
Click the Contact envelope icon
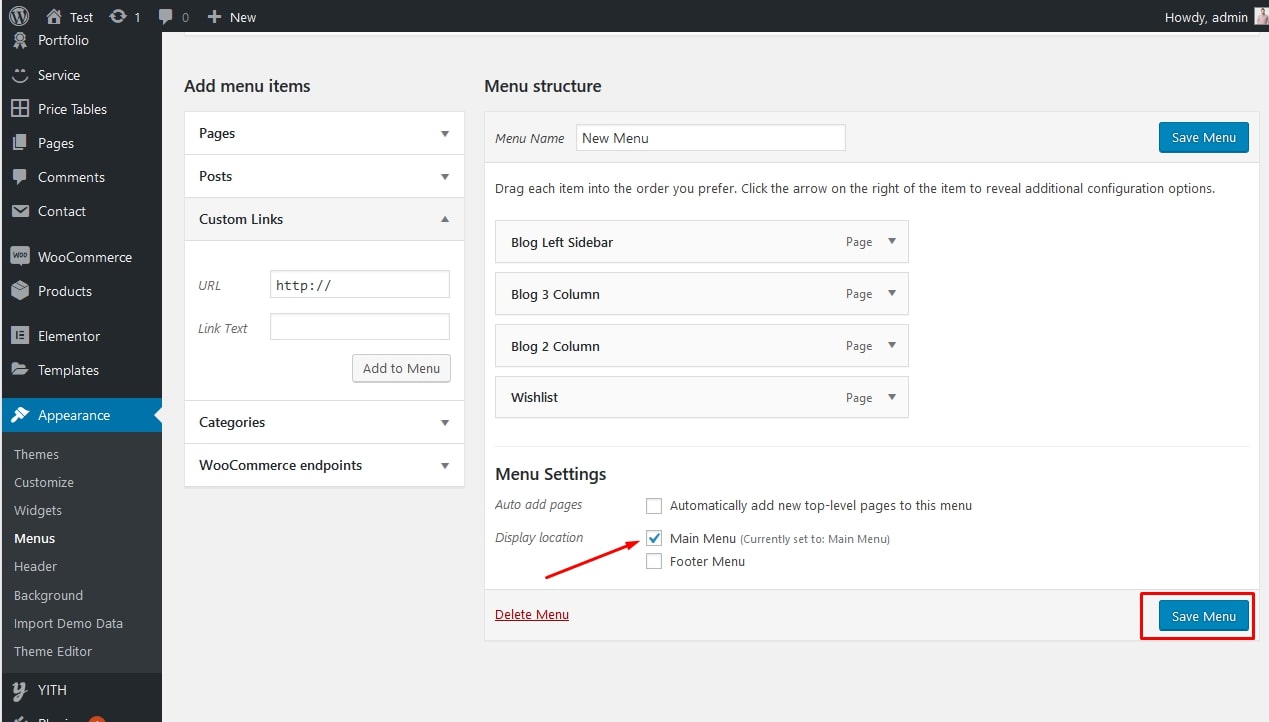pos(20,211)
